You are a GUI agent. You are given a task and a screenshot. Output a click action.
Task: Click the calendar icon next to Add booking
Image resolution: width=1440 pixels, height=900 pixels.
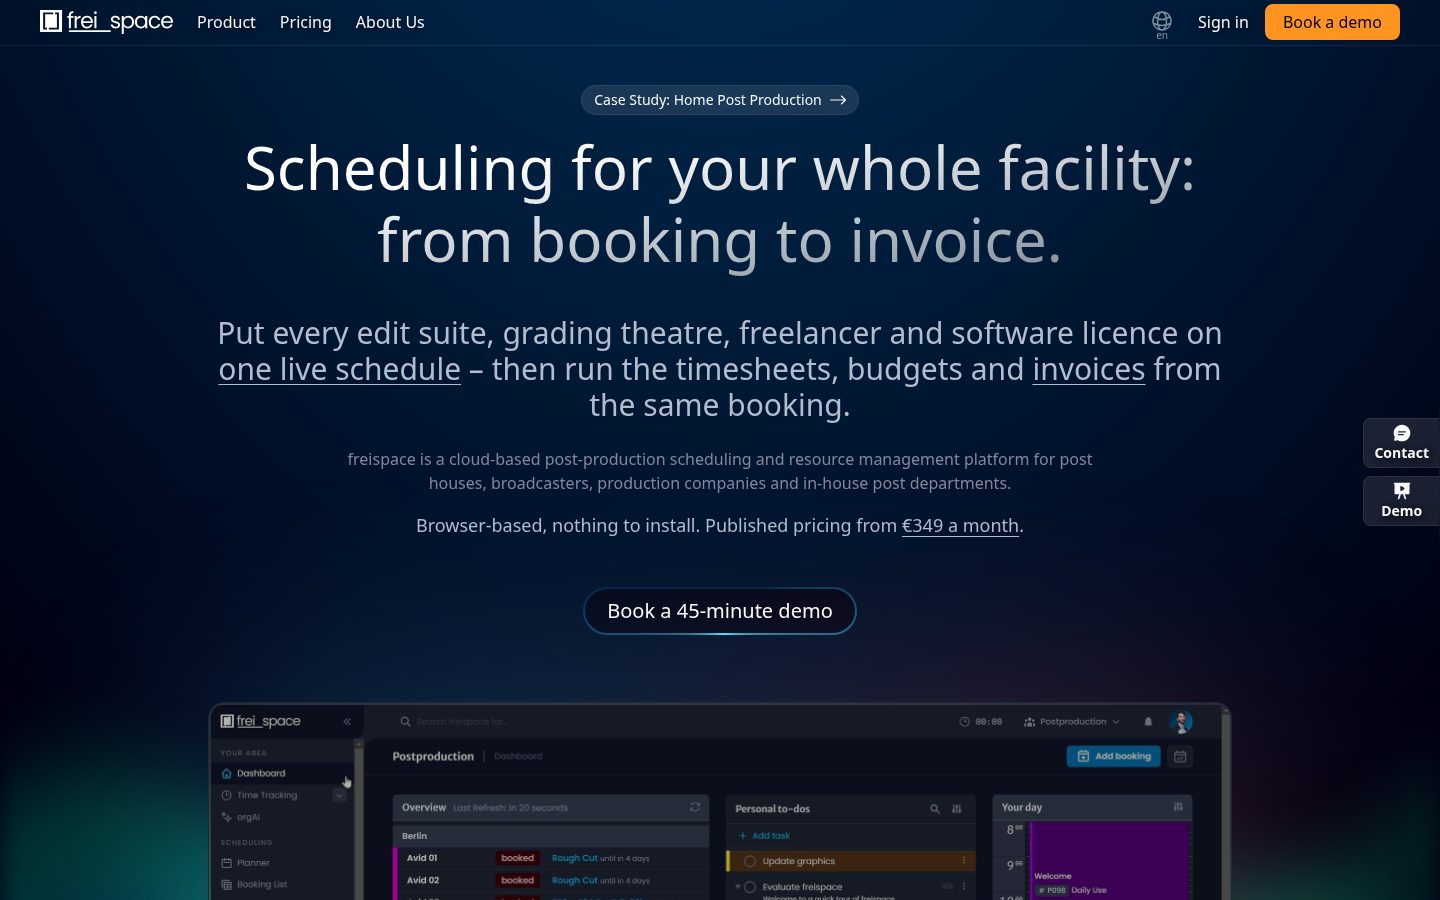(1180, 756)
